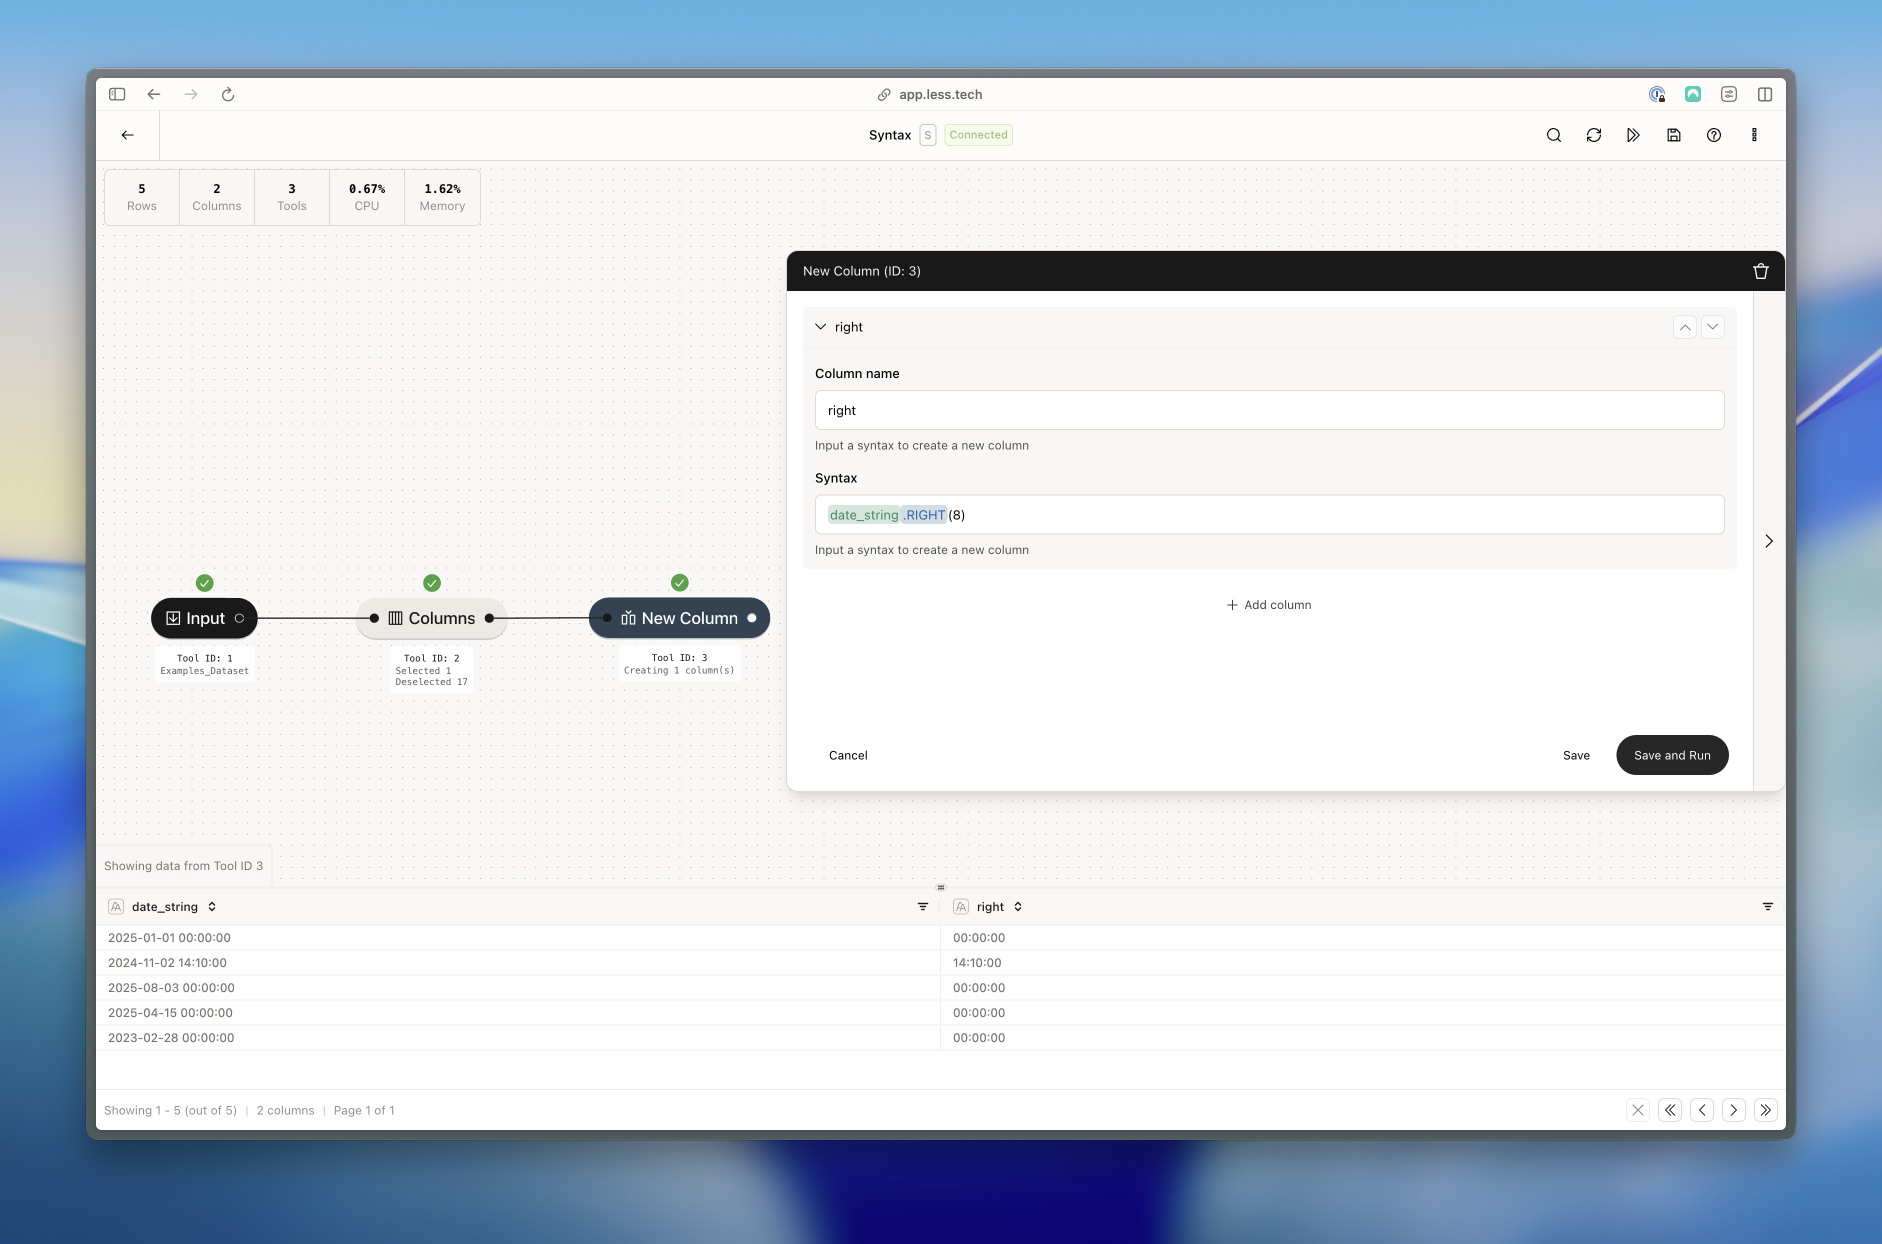The height and width of the screenshot is (1244, 1882).
Task: Click the output connector of New Column node
Action: point(752,618)
